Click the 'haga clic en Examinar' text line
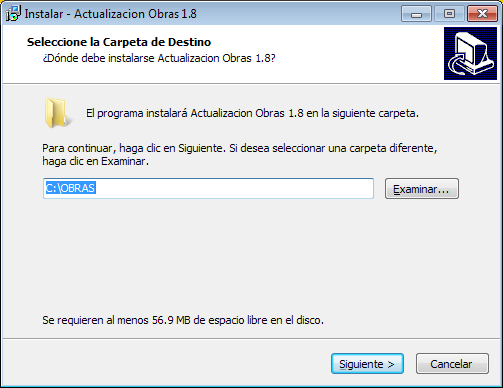This screenshot has height=388, width=503. click(x=95, y=161)
